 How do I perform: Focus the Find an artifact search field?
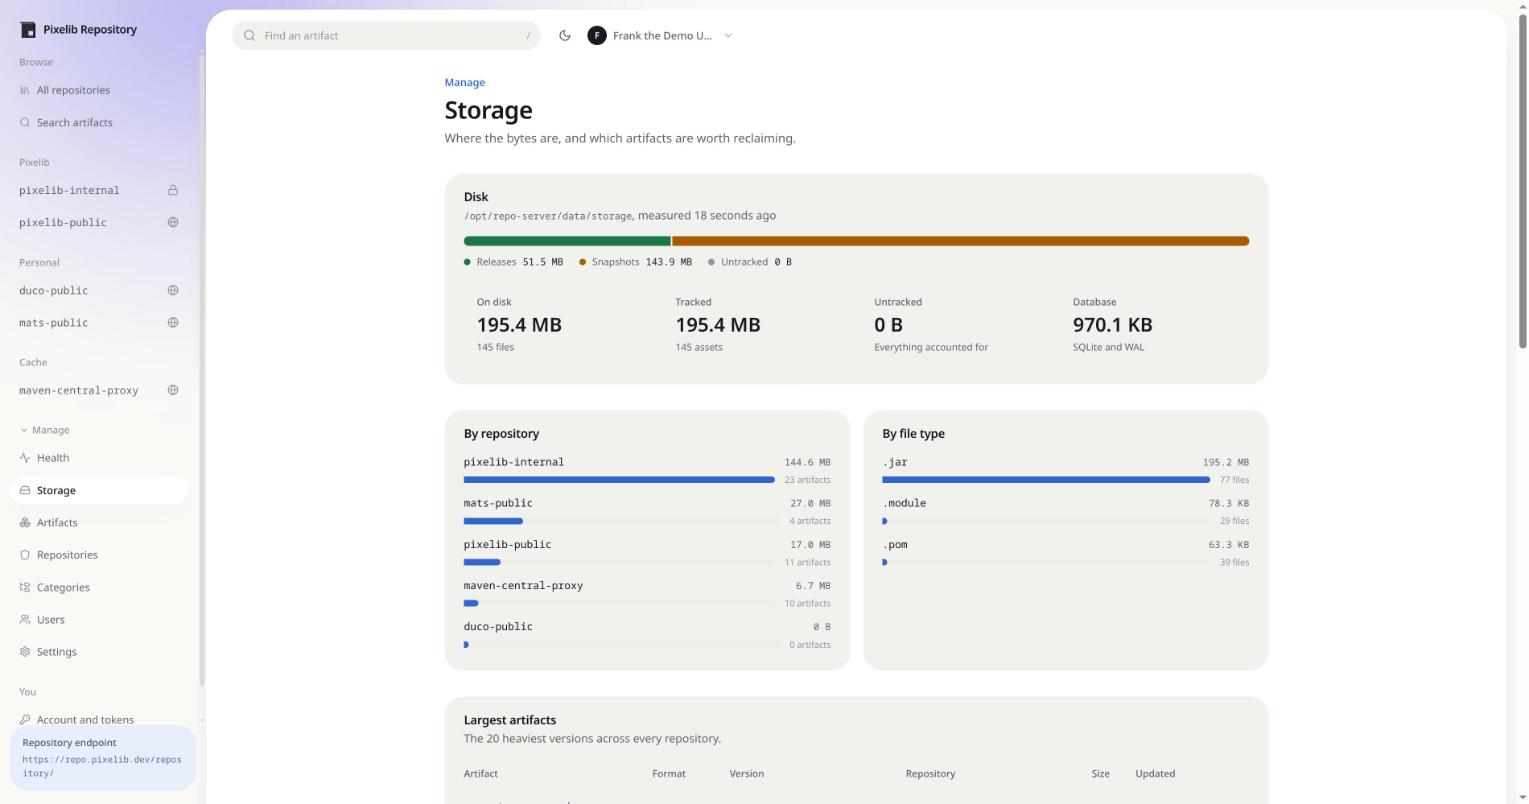point(386,35)
